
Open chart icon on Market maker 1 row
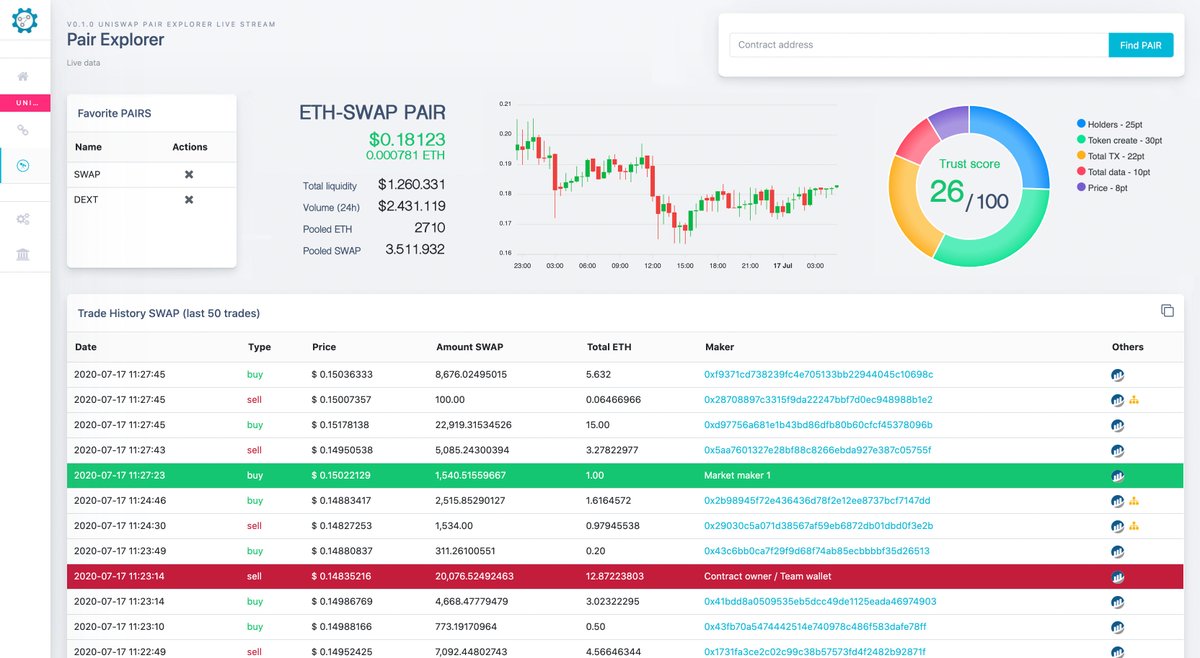[x=1118, y=476]
